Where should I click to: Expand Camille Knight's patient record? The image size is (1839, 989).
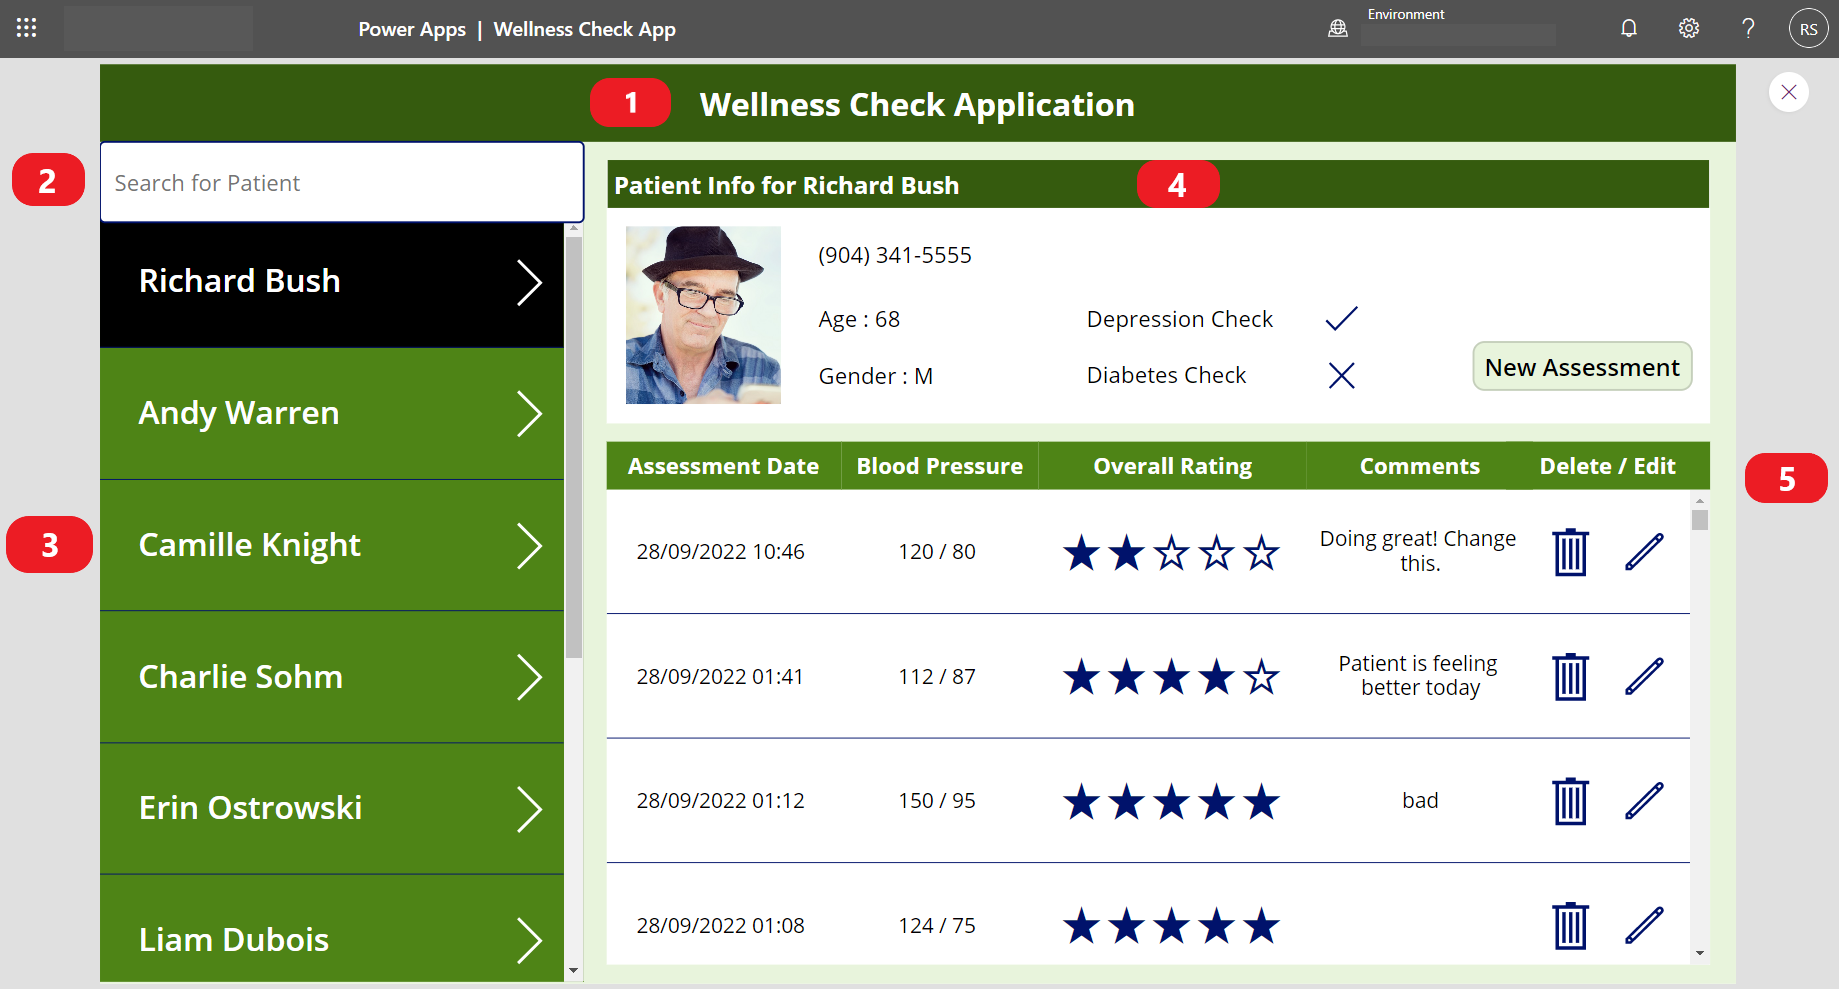point(530,545)
